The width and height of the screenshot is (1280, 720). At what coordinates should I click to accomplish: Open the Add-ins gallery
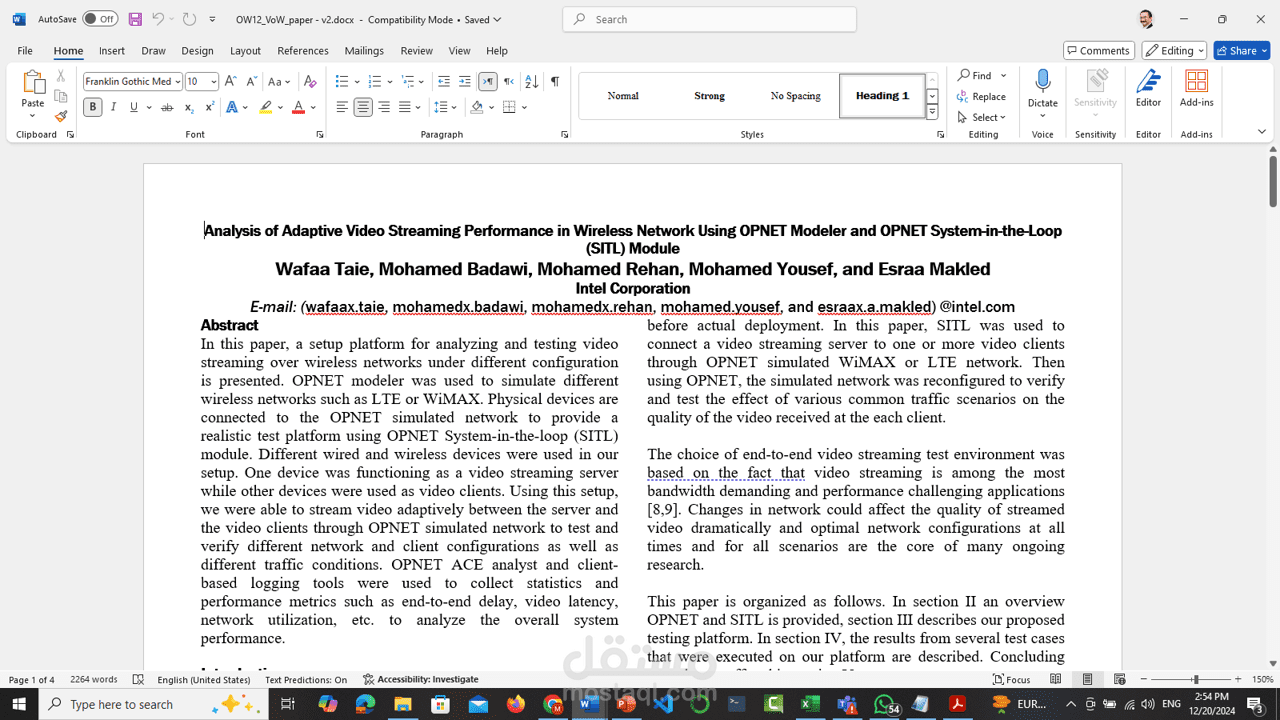coord(1196,89)
